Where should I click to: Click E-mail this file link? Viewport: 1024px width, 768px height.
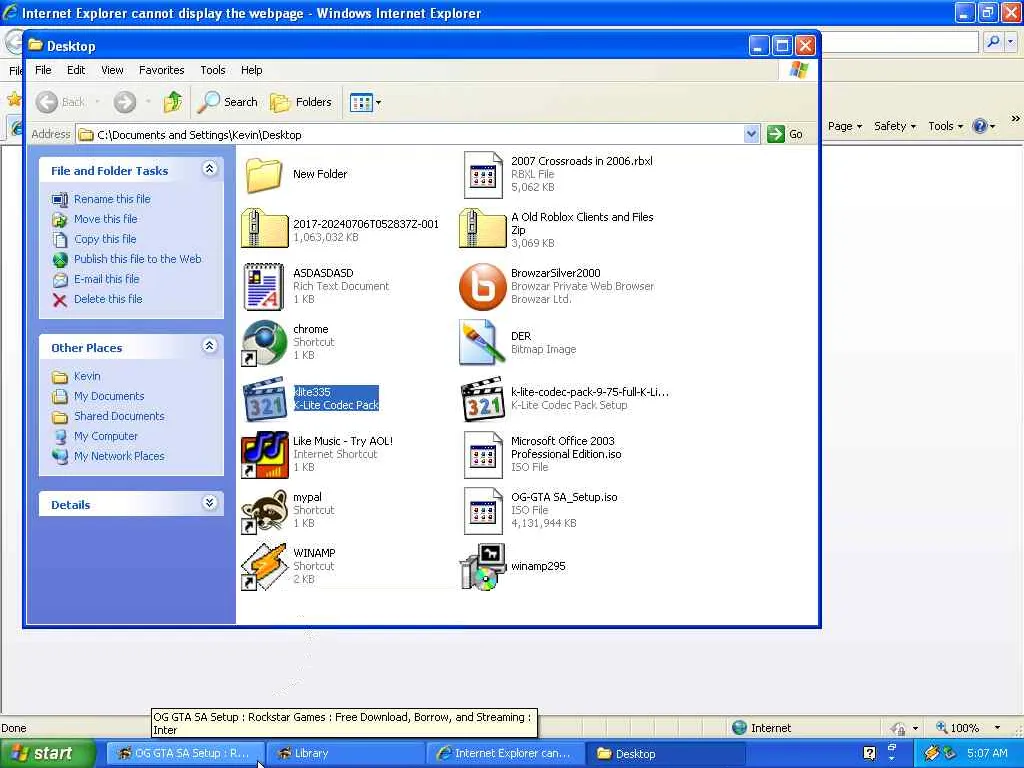106,279
